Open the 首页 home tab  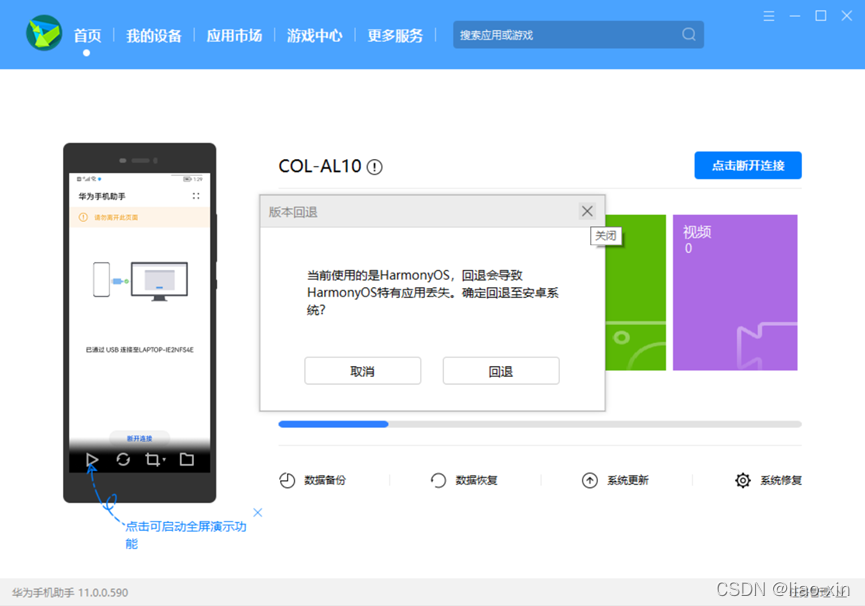tap(87, 36)
